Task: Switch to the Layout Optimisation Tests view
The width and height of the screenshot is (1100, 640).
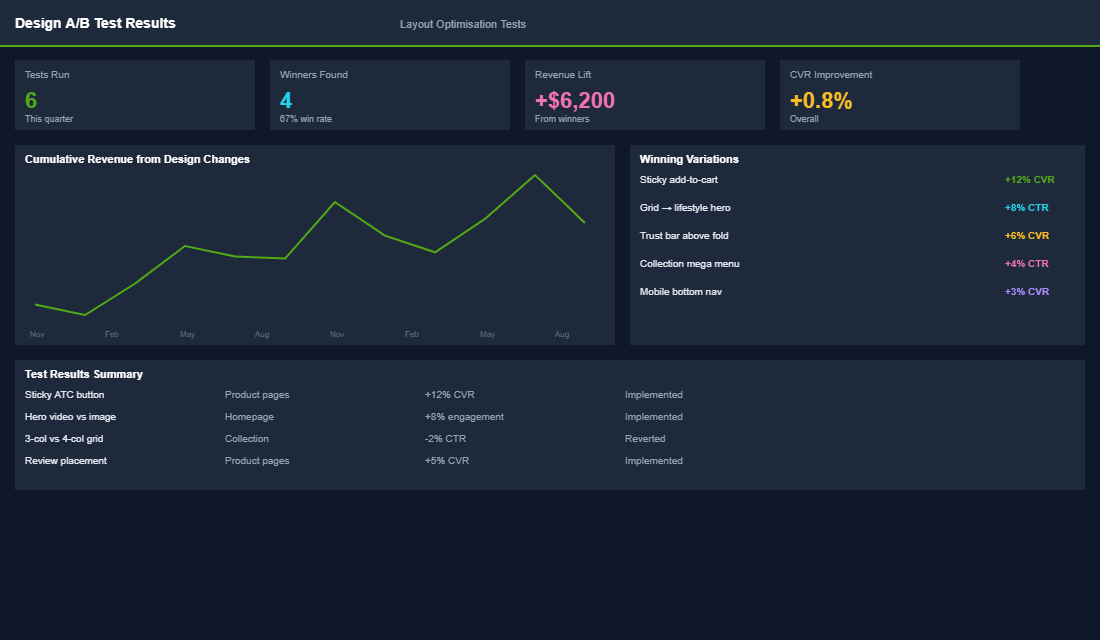Action: coord(462,24)
